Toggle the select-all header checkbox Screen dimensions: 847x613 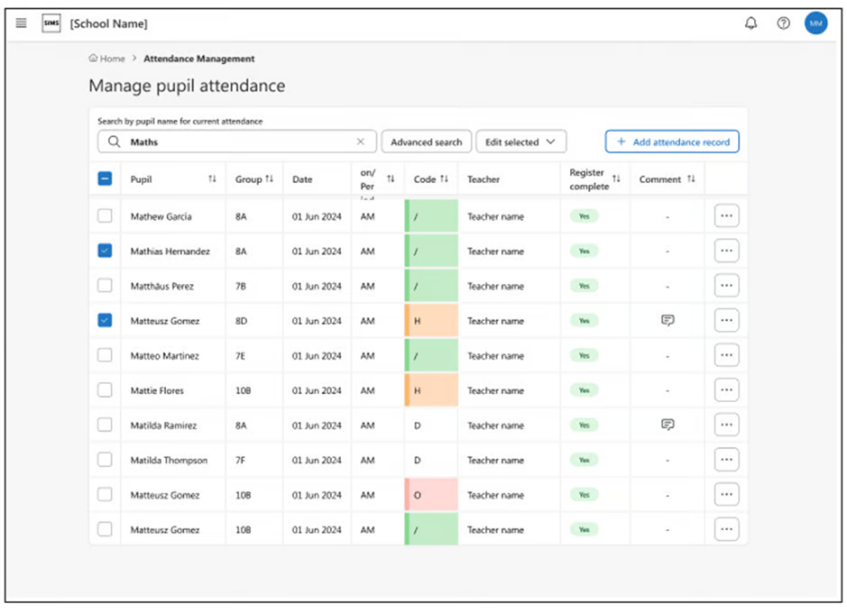coord(105,179)
